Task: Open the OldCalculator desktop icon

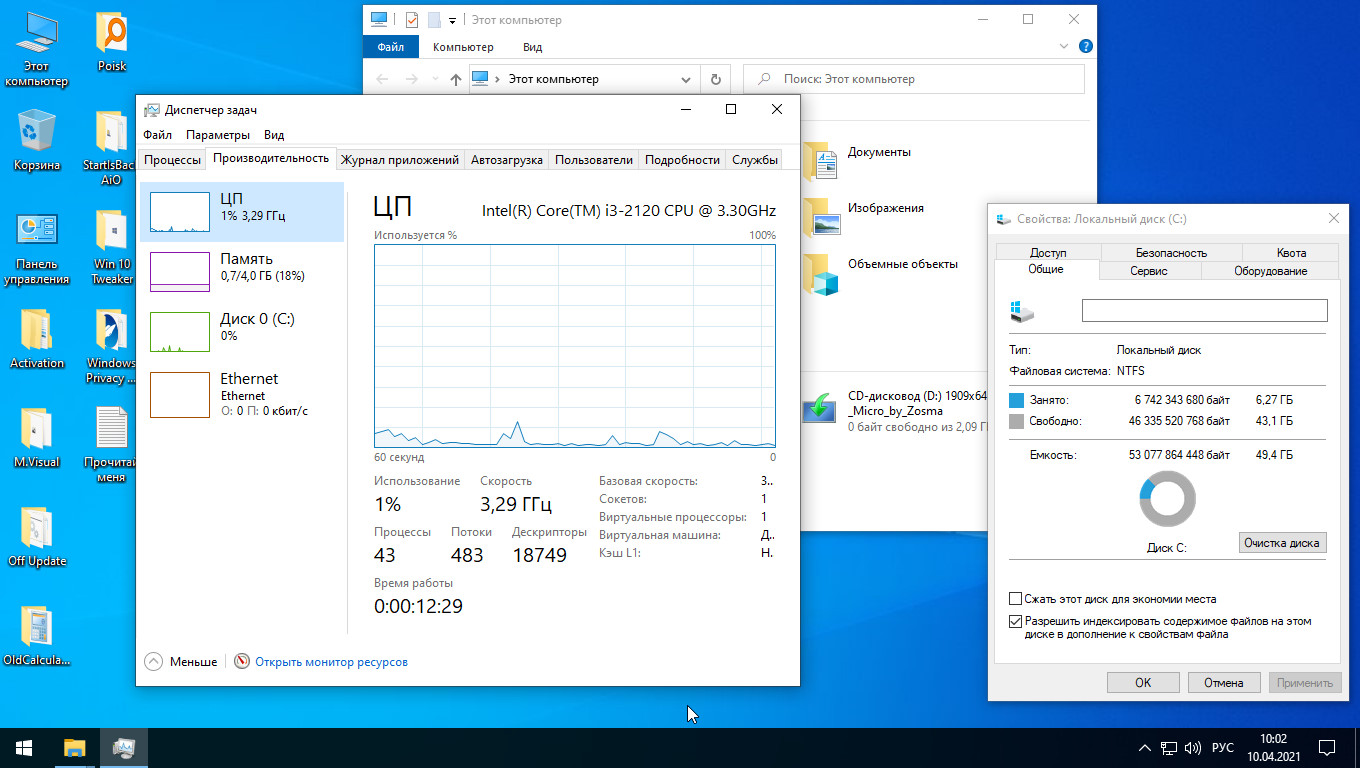Action: [x=37, y=627]
